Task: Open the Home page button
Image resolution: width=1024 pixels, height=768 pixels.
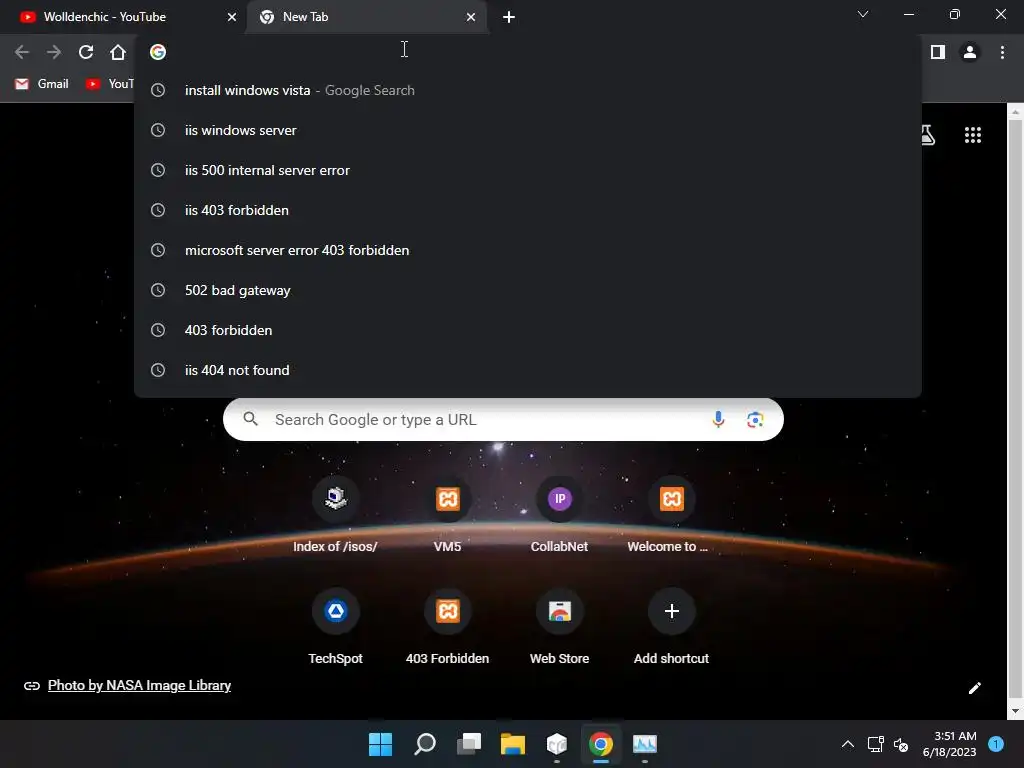Action: click(x=118, y=52)
